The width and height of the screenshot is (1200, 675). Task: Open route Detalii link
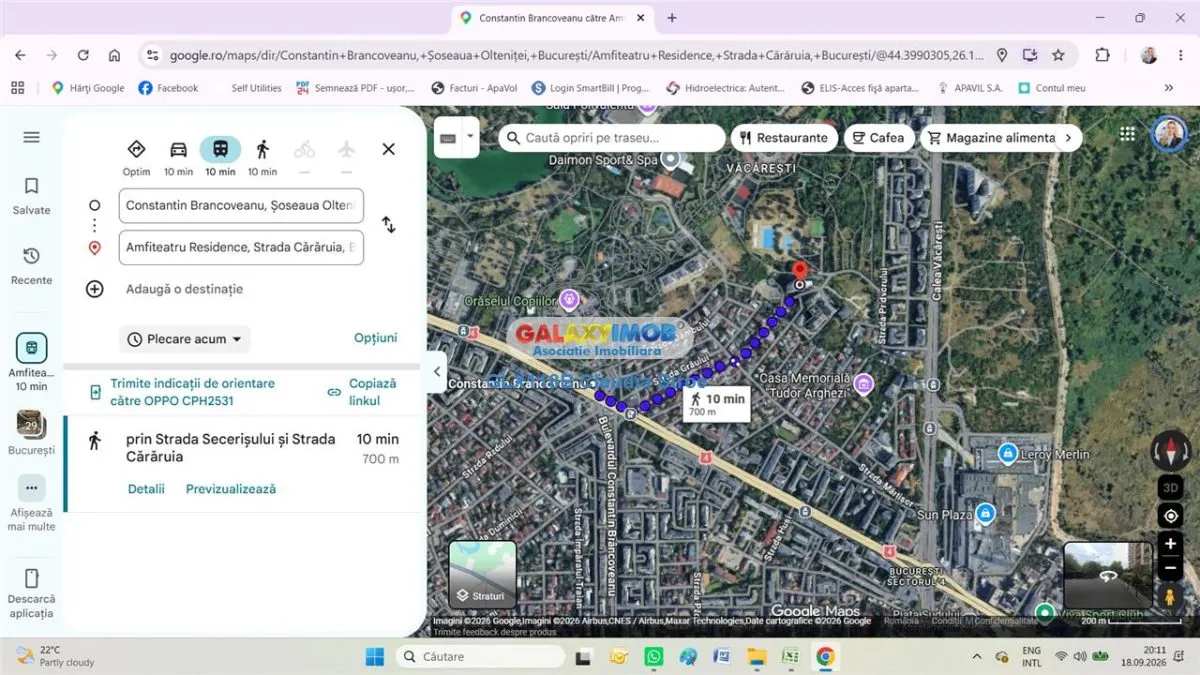pyautogui.click(x=146, y=489)
